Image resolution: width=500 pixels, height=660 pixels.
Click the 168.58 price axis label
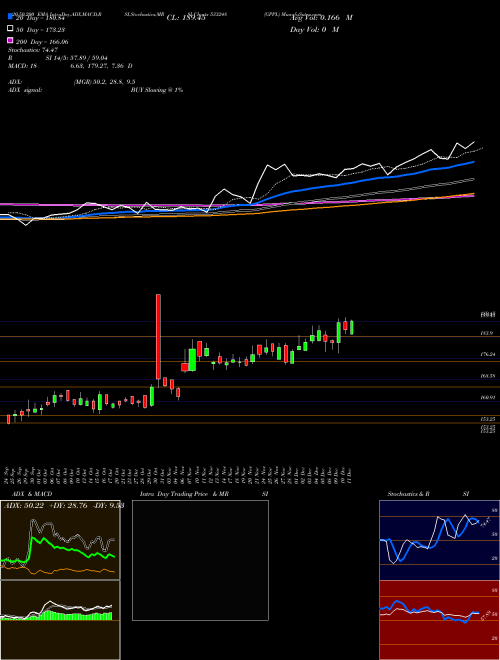click(x=488, y=375)
